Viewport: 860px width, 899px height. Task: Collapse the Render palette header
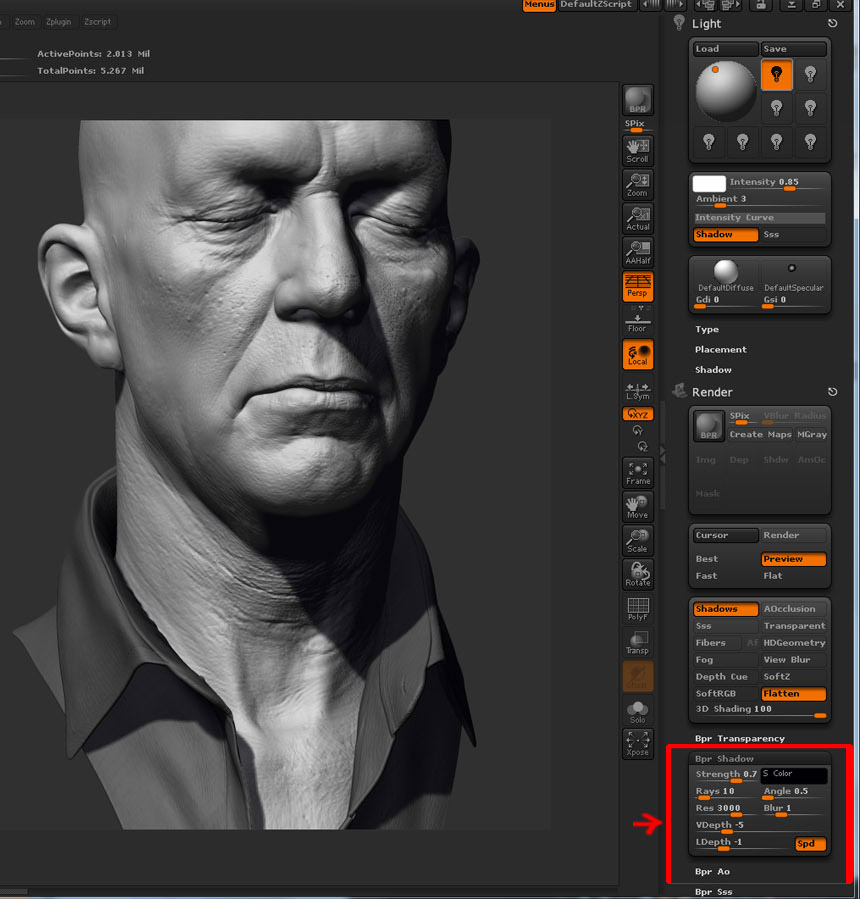pos(712,392)
